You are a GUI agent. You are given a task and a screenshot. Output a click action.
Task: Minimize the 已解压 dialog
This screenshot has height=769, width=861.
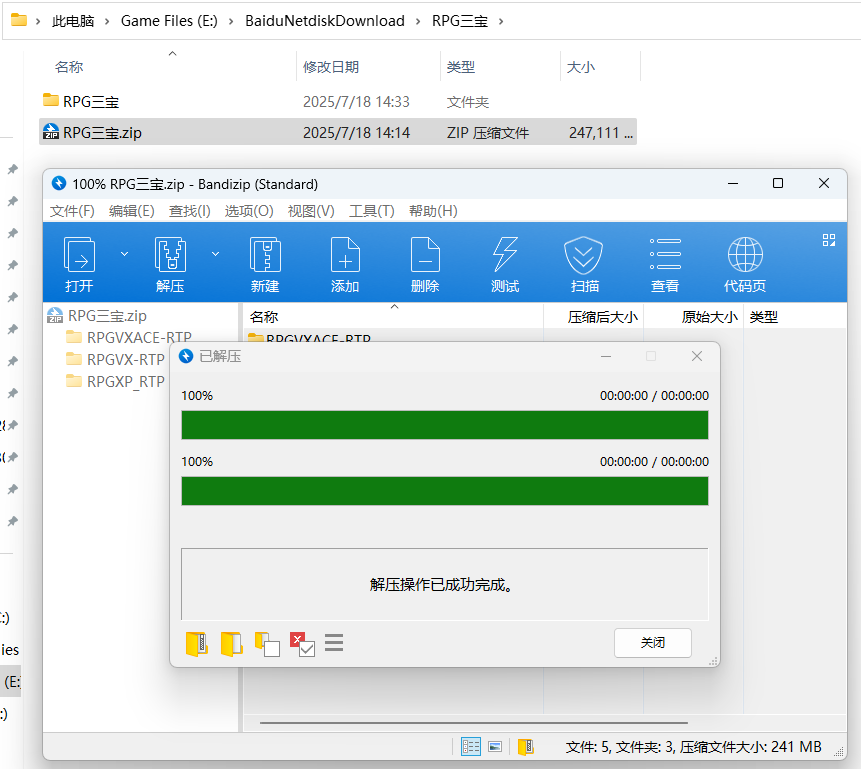(x=606, y=356)
